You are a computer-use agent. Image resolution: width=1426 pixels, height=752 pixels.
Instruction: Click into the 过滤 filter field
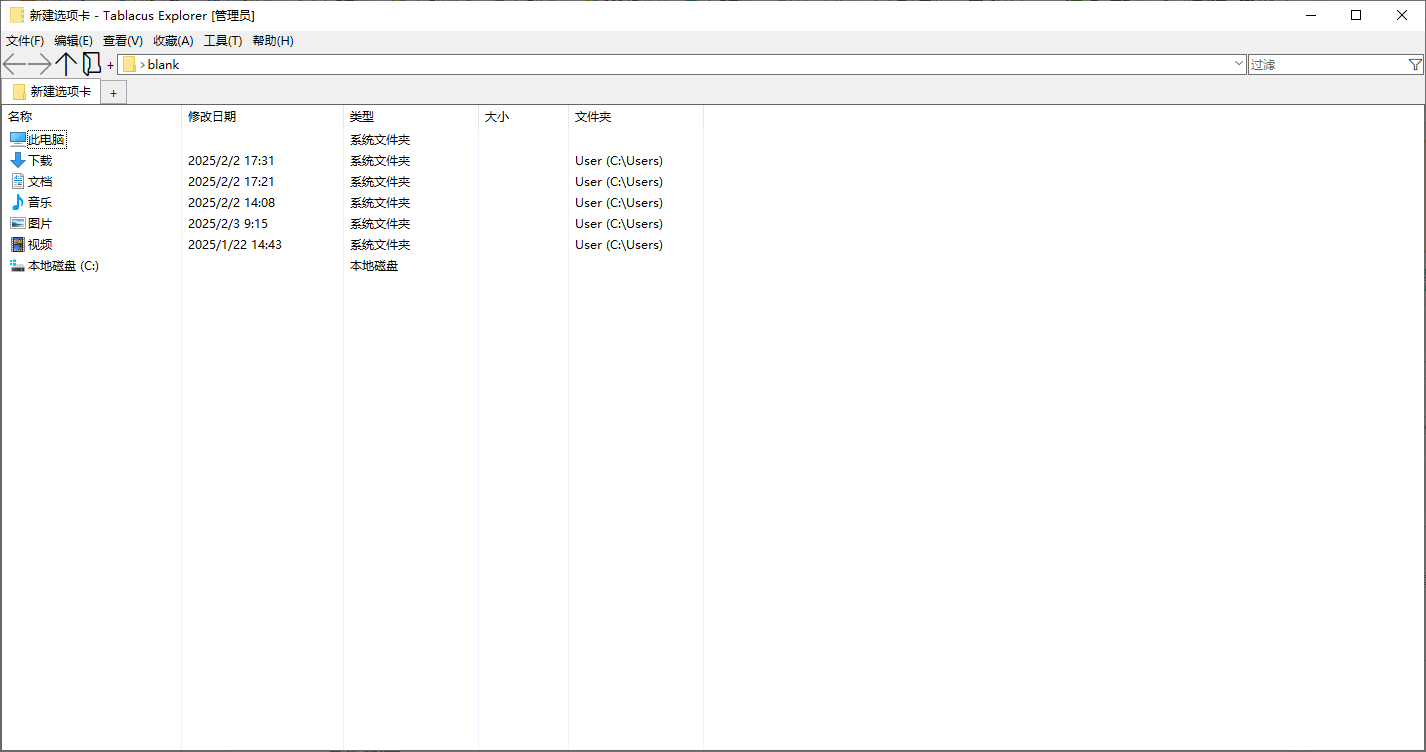(x=1327, y=64)
